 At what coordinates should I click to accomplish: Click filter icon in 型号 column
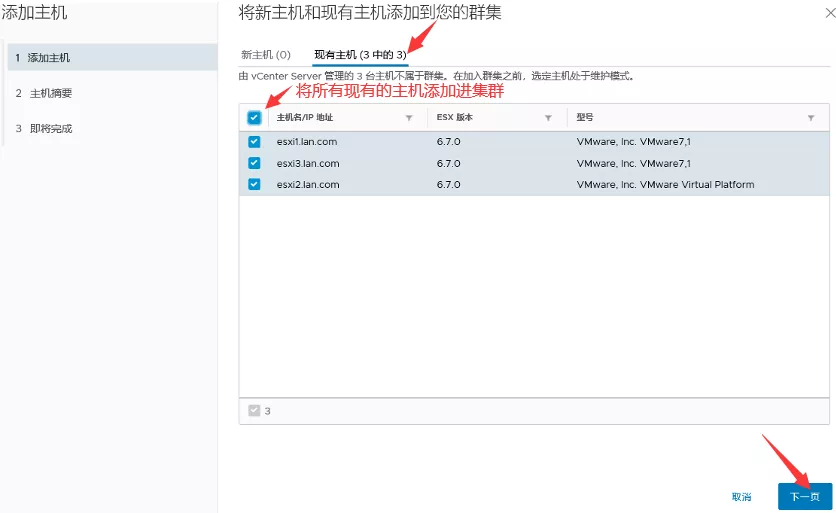(x=811, y=118)
